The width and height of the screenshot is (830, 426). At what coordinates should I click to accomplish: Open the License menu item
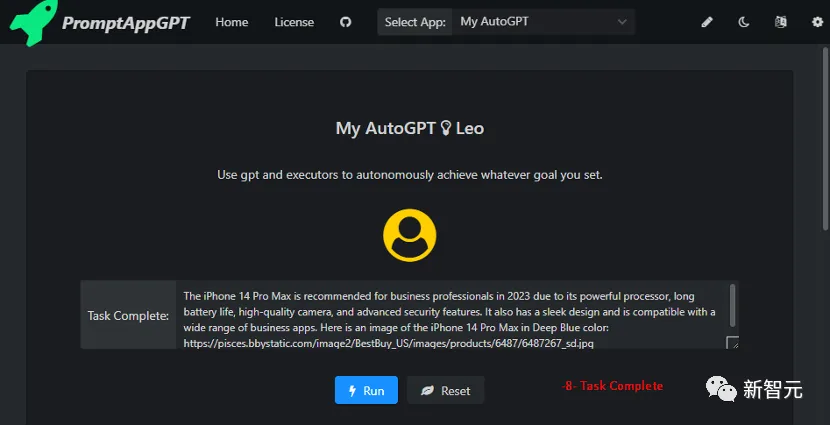(294, 22)
